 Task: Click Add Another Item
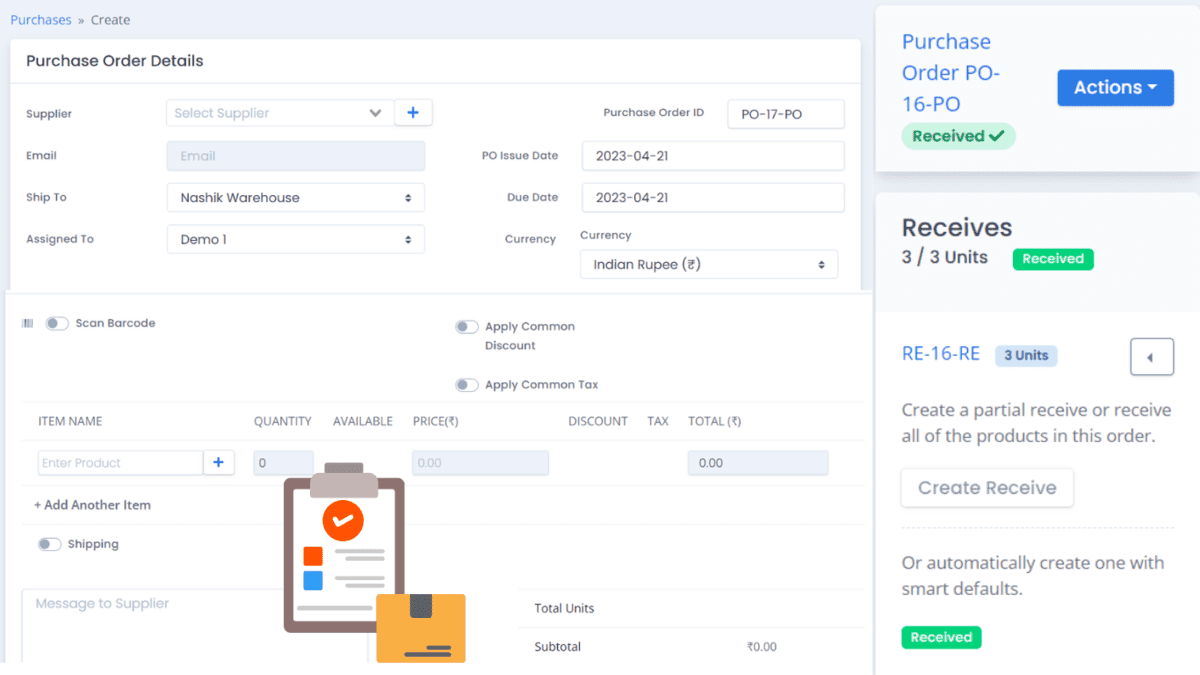point(92,505)
